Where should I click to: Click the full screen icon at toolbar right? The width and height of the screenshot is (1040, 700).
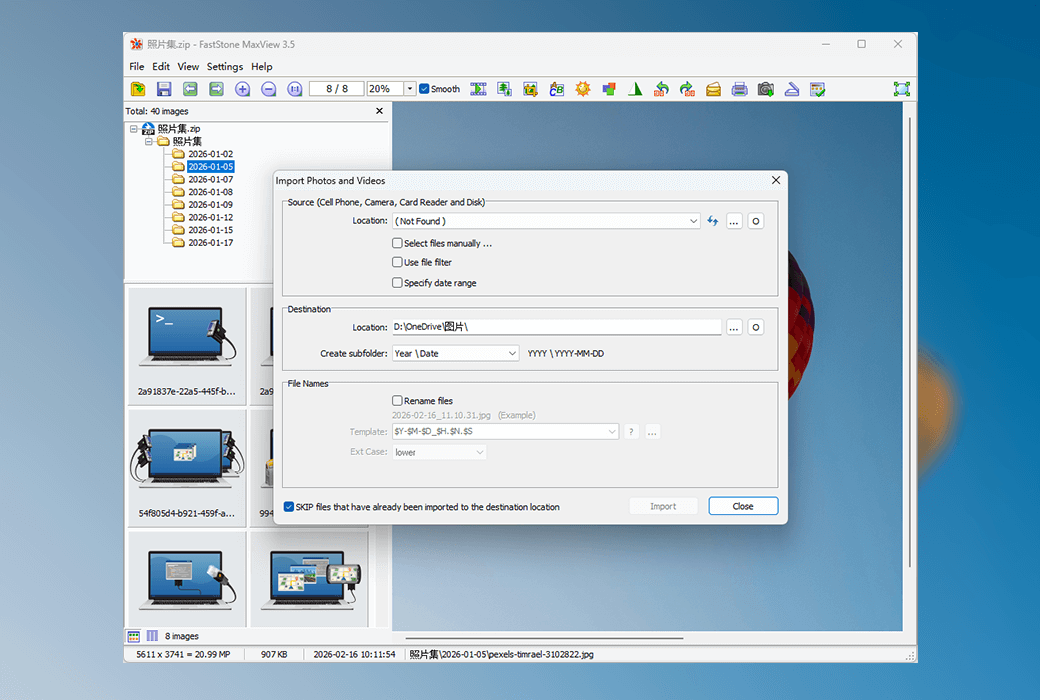coord(901,89)
